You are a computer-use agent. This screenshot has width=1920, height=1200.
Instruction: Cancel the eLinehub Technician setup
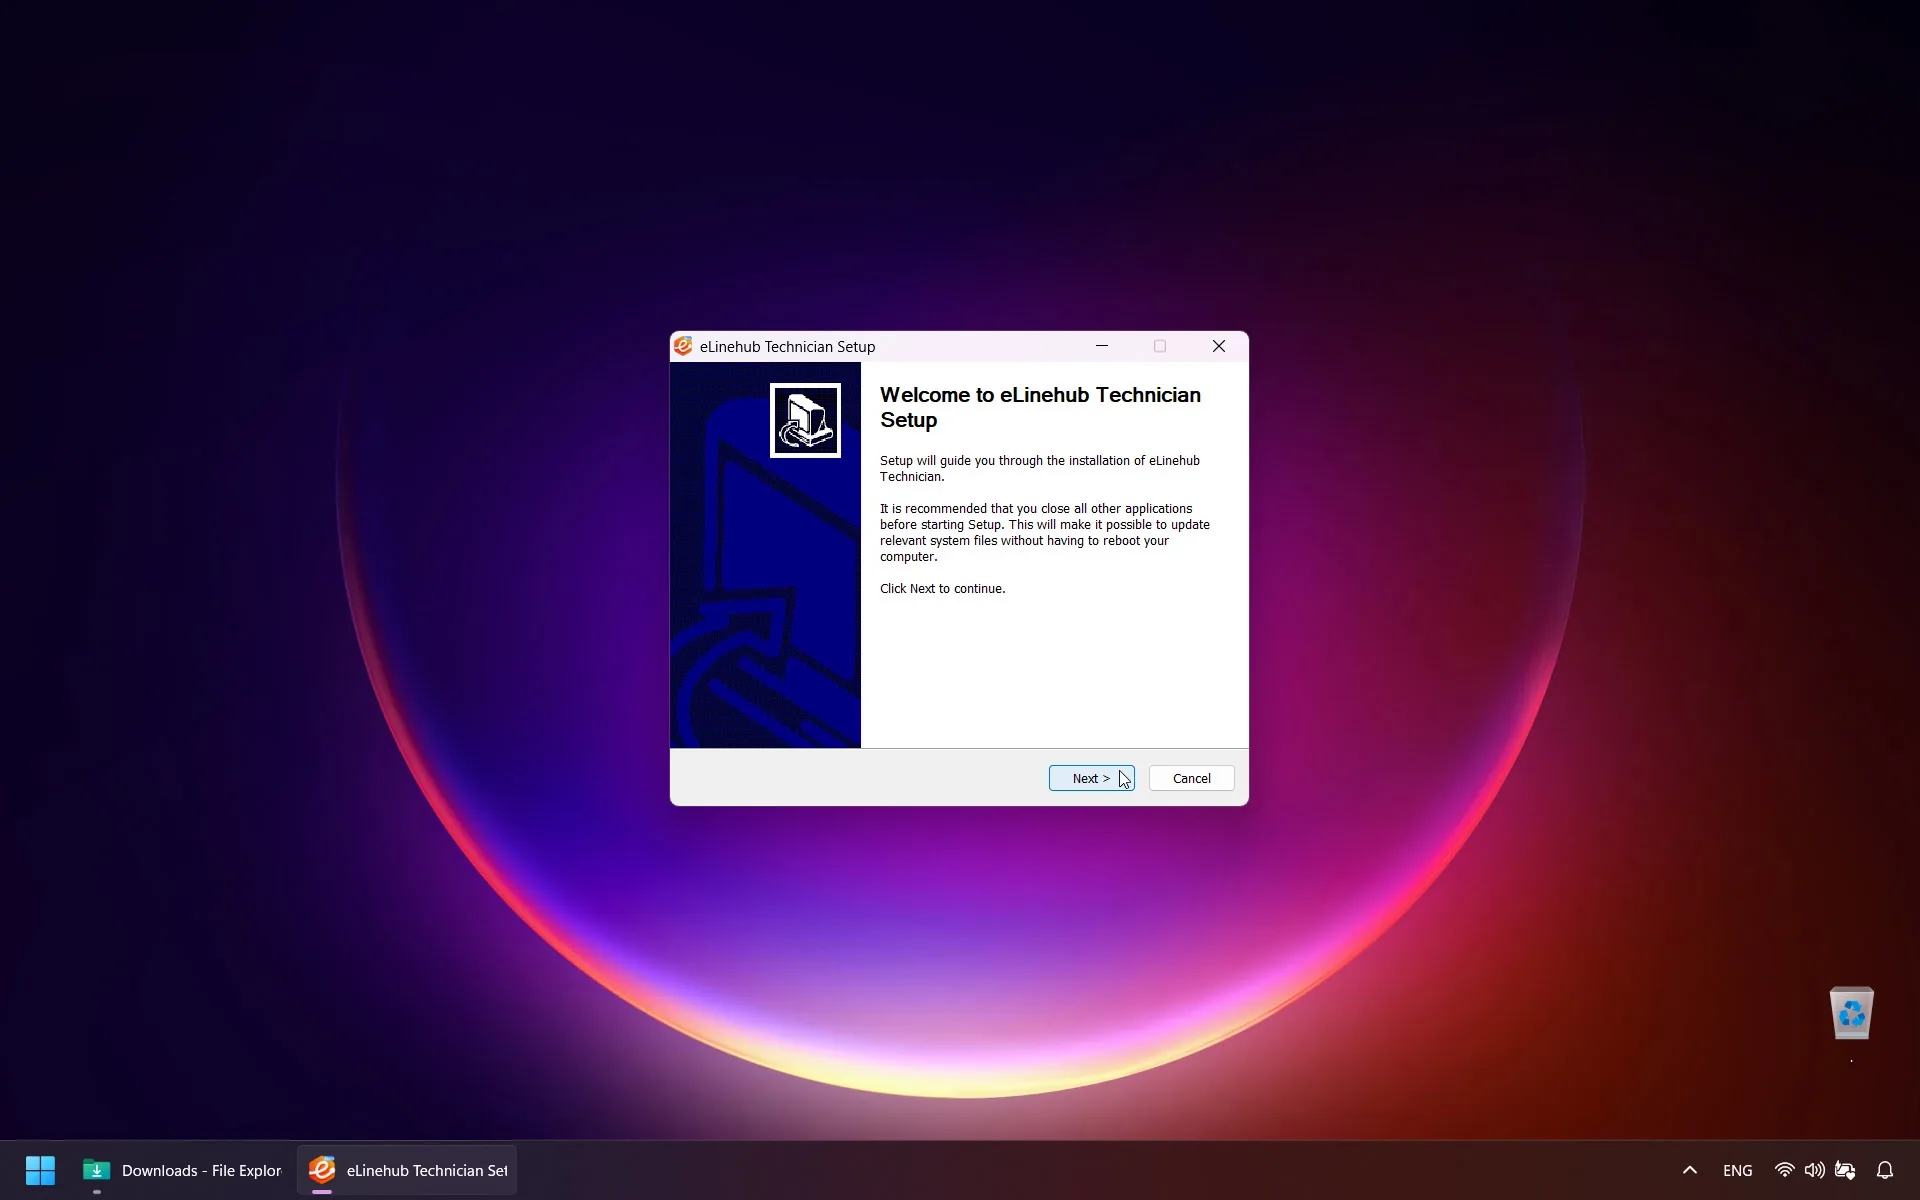(x=1191, y=778)
